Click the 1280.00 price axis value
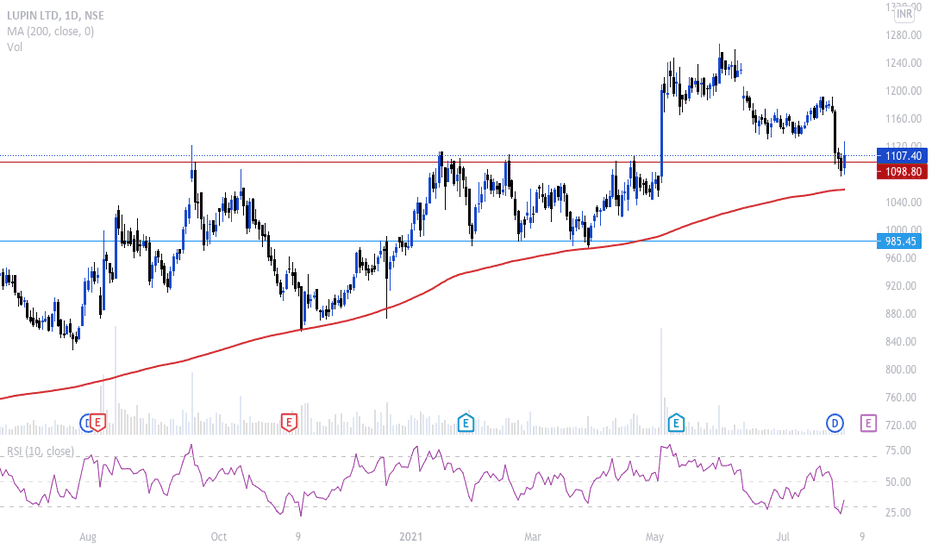Viewport: 932px width, 550px height. 903,35
